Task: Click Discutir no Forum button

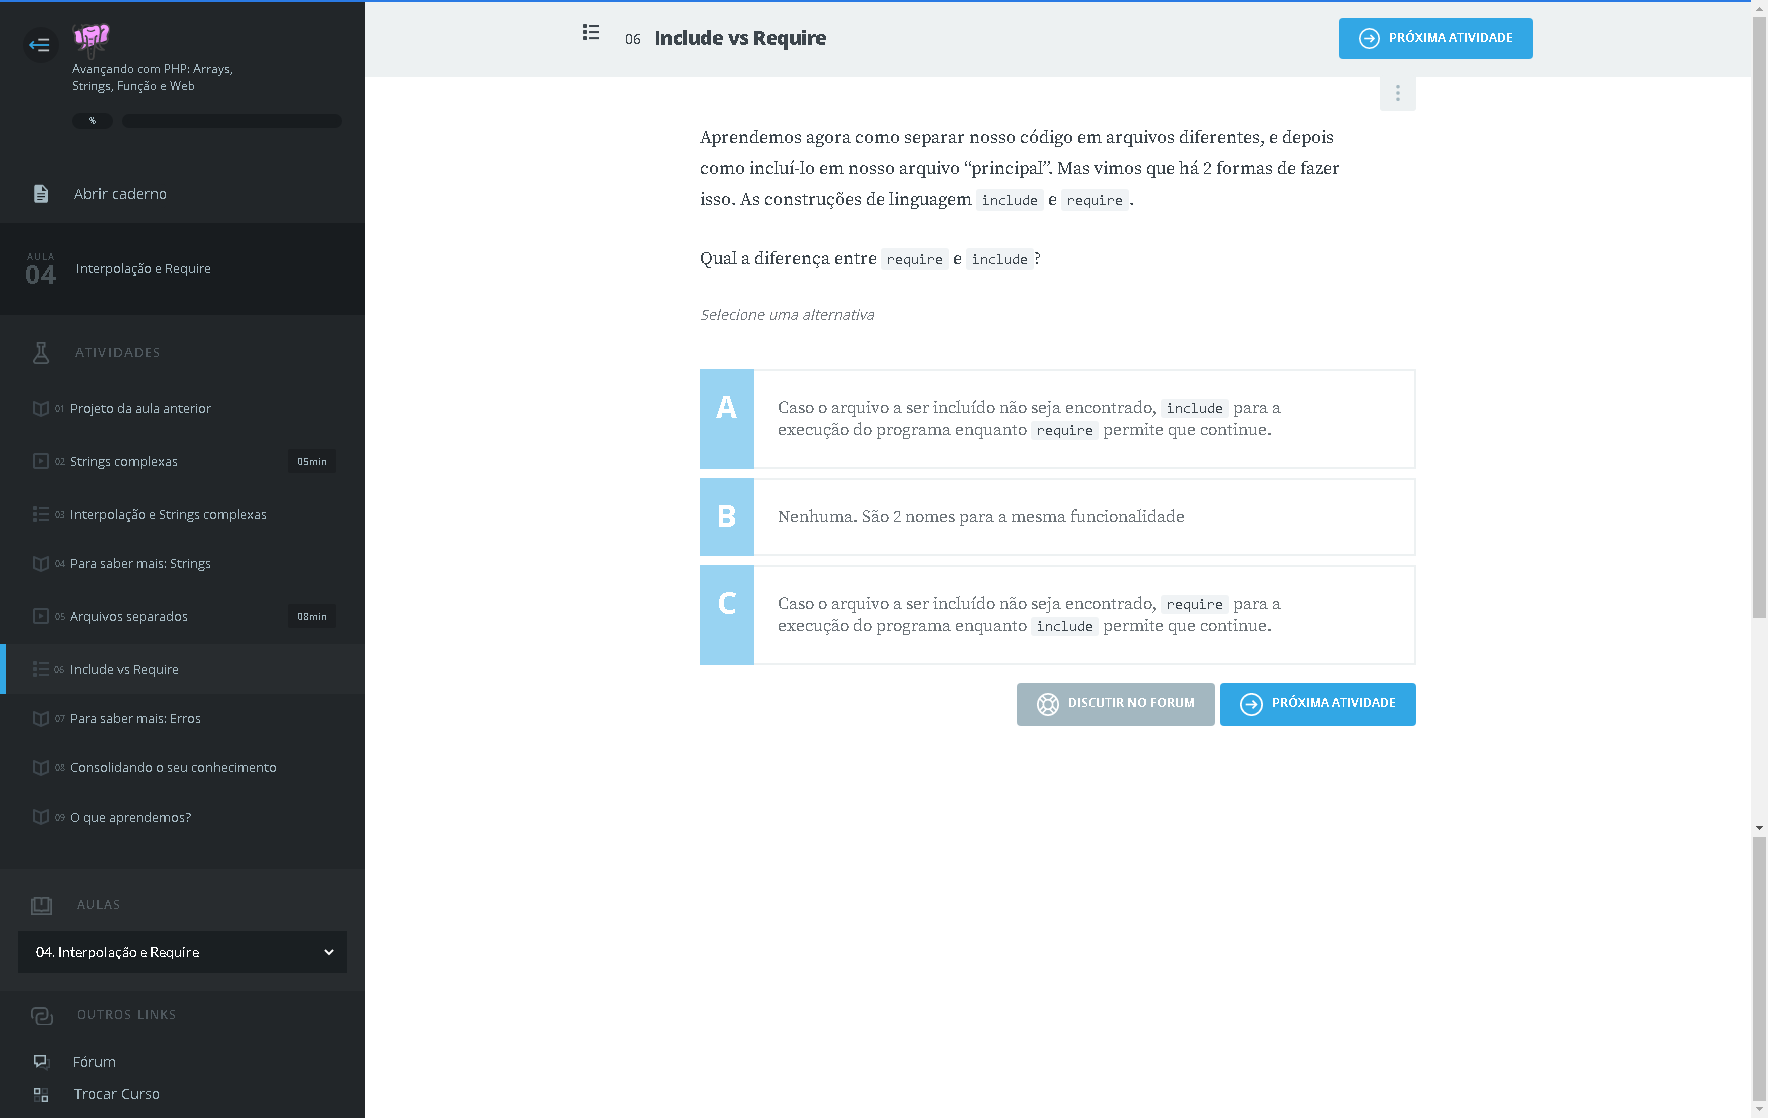Action: point(1115,704)
